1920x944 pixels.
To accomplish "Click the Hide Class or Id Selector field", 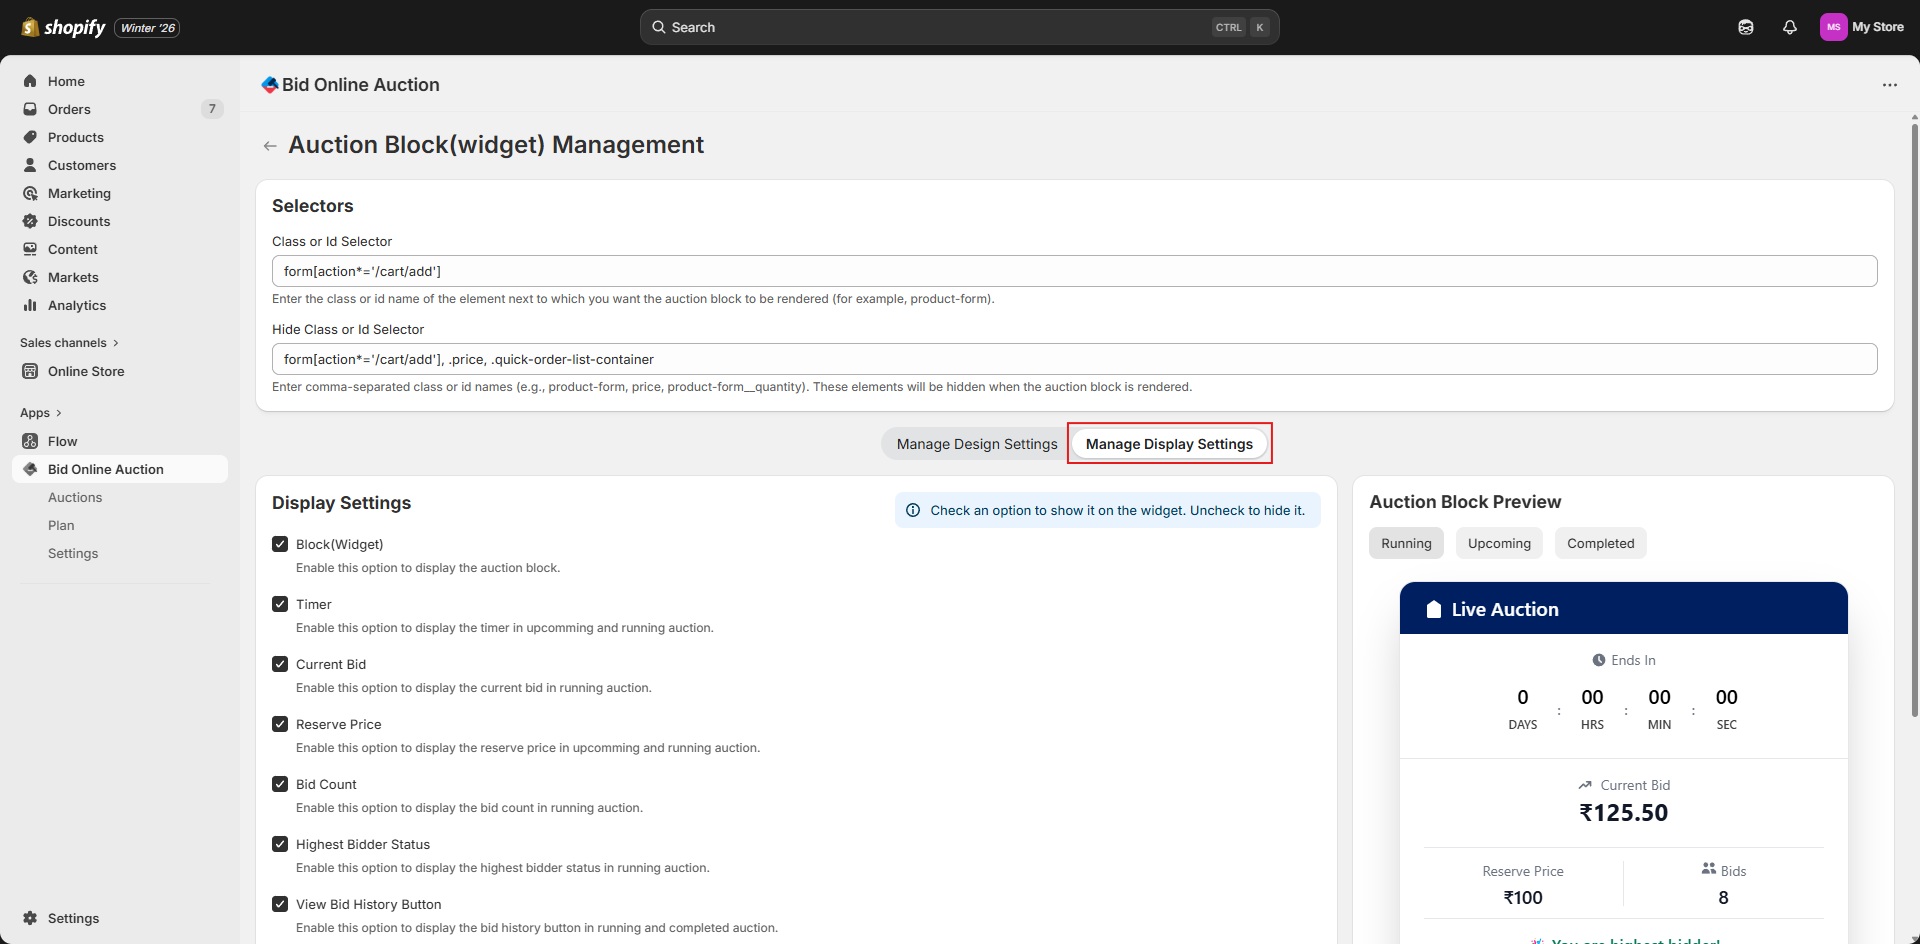I will click(1074, 359).
